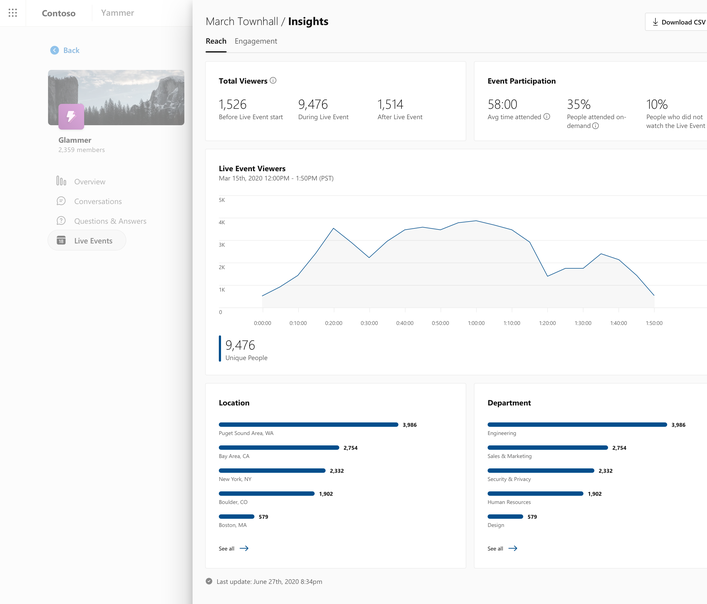Click the Bay Area, CA bar
The height and width of the screenshot is (604, 707).
279,448
